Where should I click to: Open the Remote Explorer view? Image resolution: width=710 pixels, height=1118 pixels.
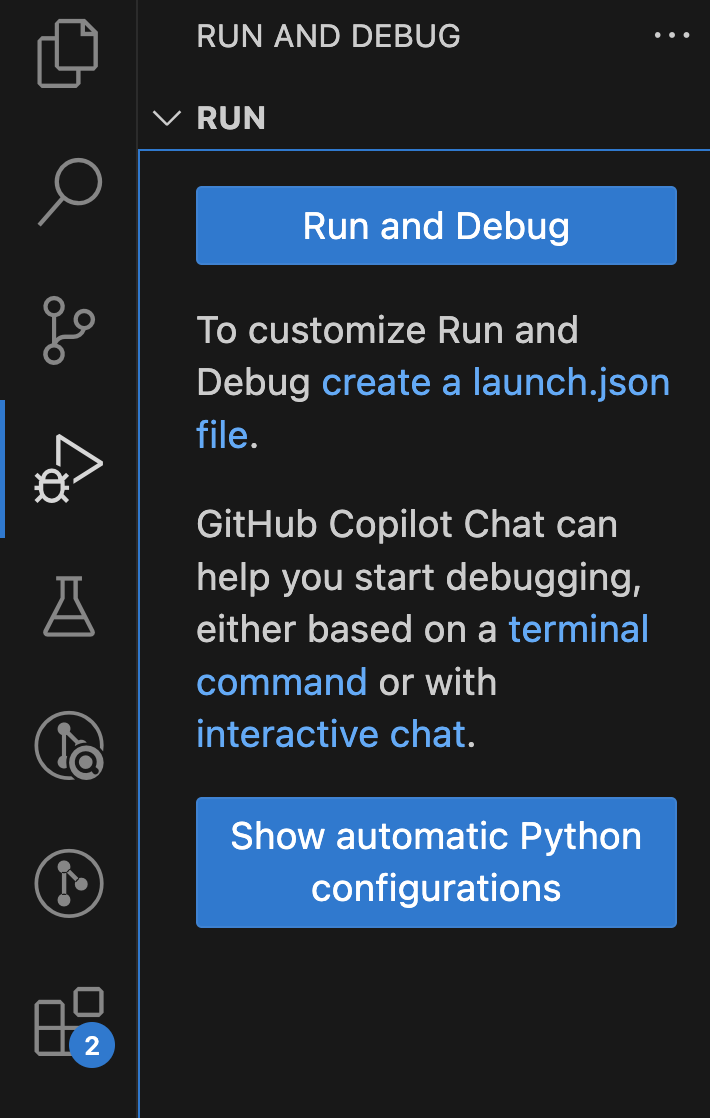pyautogui.click(x=68, y=745)
